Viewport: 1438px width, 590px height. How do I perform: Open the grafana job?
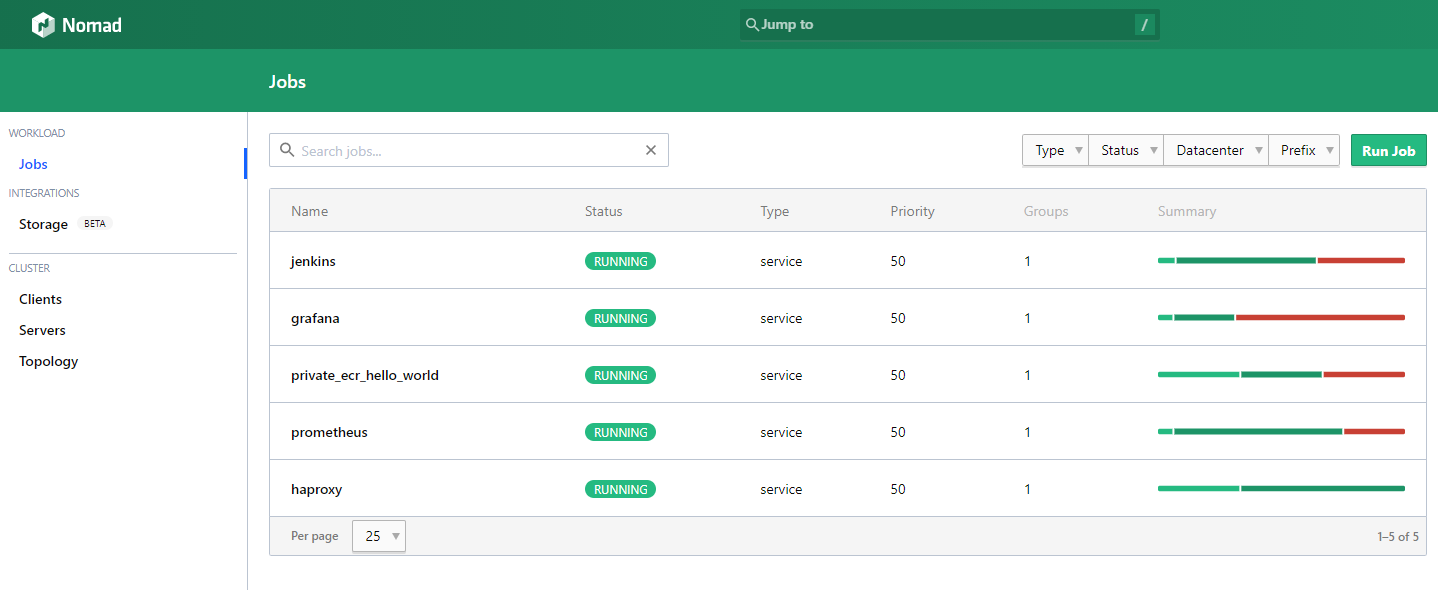pyautogui.click(x=315, y=318)
